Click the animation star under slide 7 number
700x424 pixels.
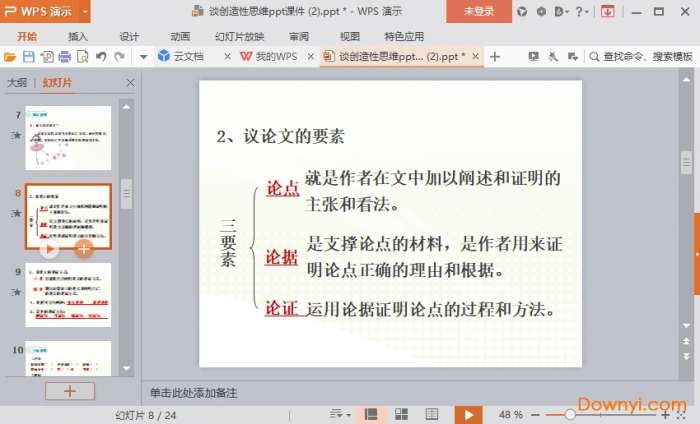(x=17, y=135)
